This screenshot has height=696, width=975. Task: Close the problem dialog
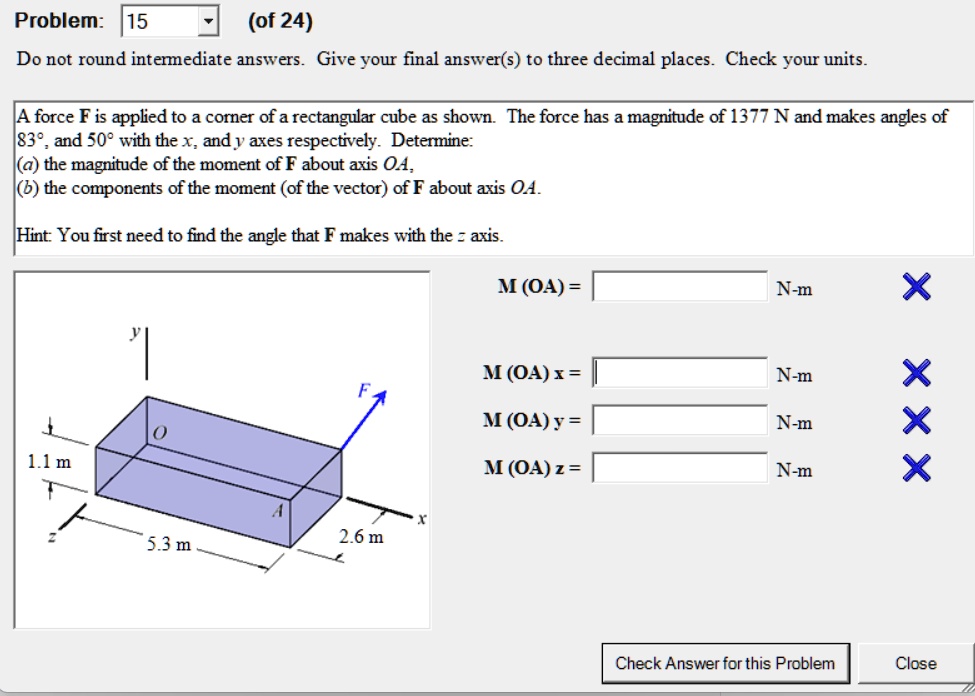(x=915, y=664)
